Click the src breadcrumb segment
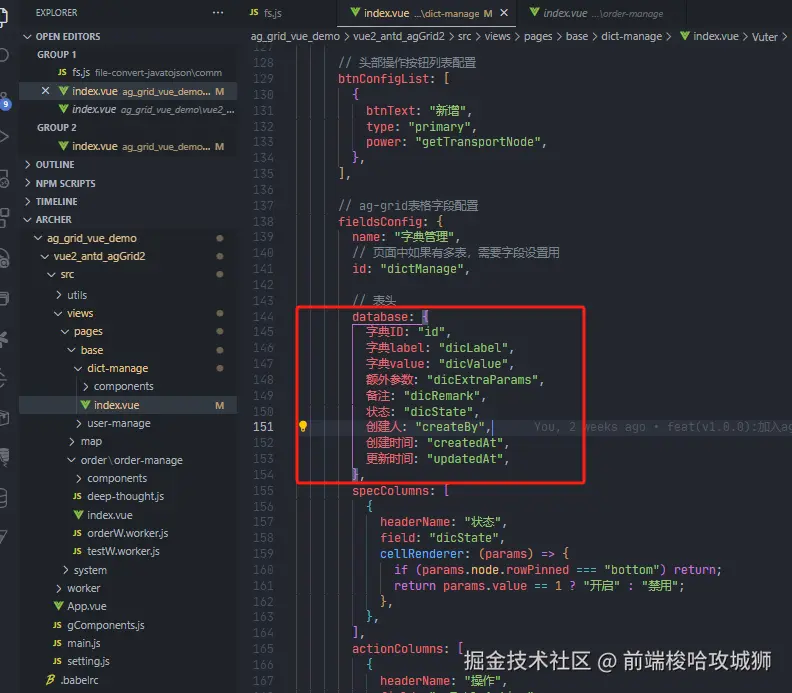Viewport: 792px width, 693px height. click(464, 36)
